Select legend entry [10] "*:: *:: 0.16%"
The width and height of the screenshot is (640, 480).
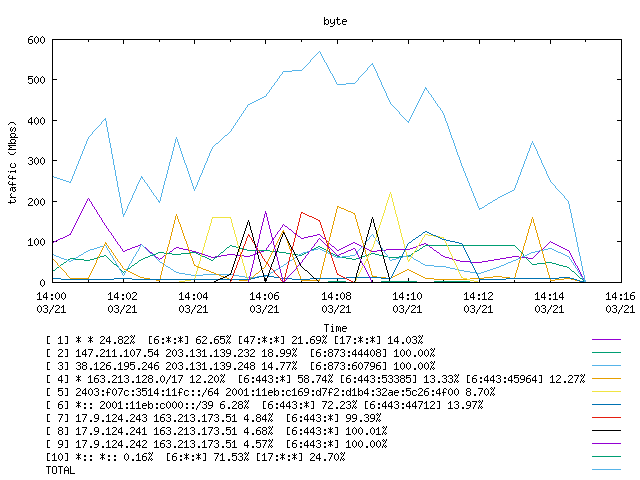pos(196,458)
